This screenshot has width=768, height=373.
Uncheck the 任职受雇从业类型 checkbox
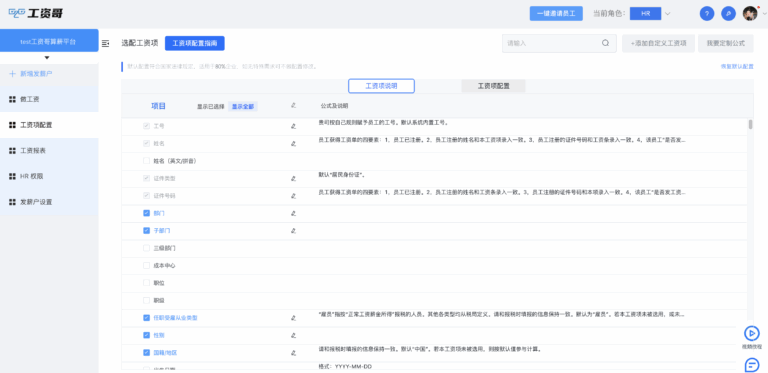(x=146, y=318)
